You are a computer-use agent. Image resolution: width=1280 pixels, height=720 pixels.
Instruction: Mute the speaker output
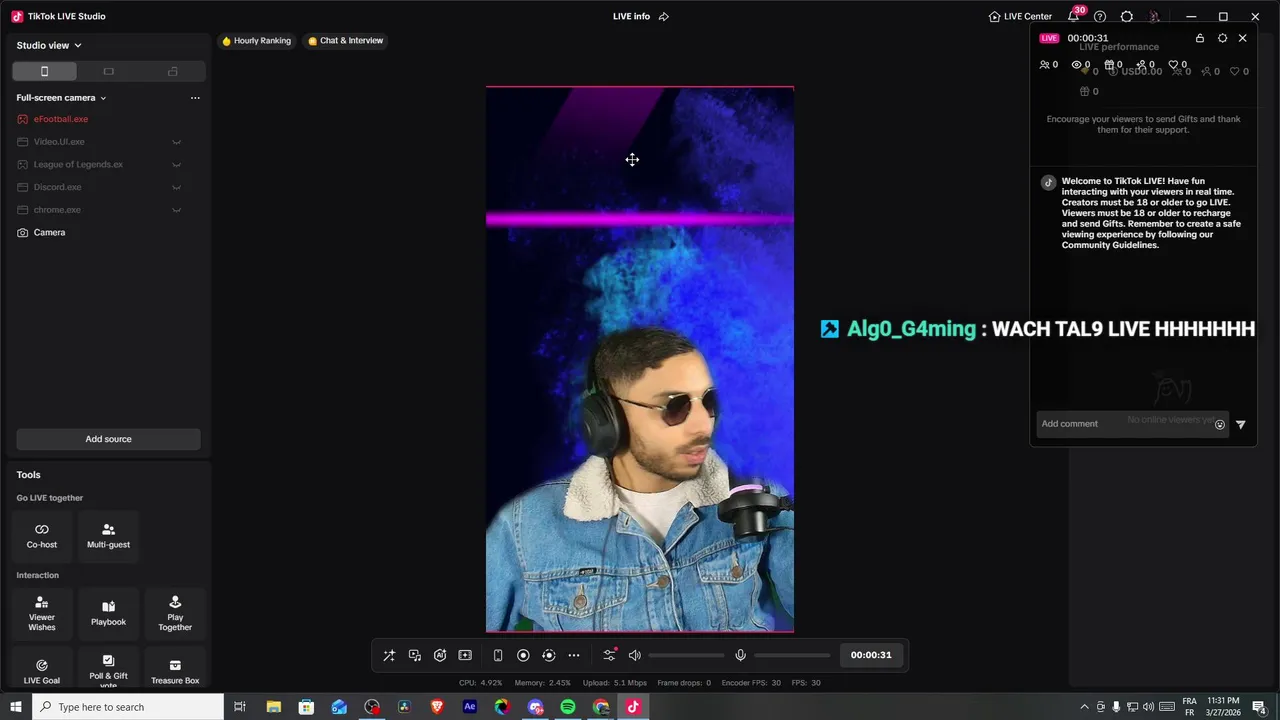click(634, 655)
